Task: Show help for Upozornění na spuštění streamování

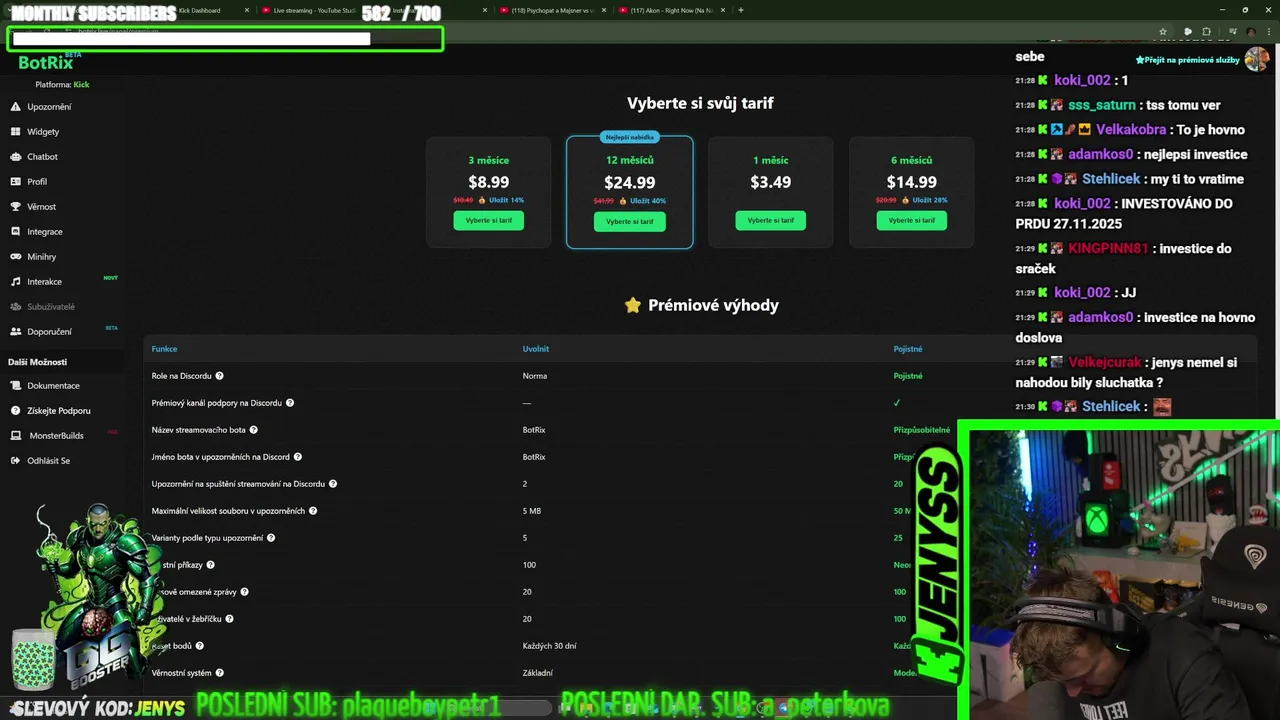Action: (333, 484)
